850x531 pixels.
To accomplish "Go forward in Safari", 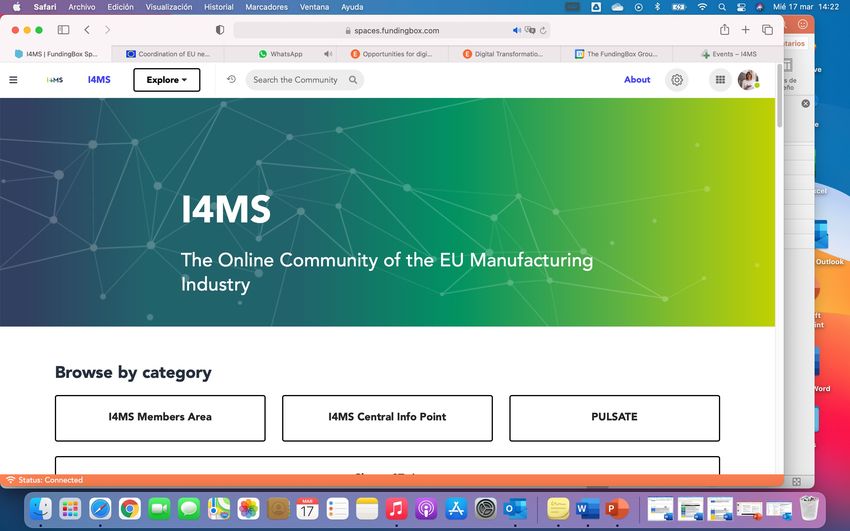I will click(x=107, y=30).
